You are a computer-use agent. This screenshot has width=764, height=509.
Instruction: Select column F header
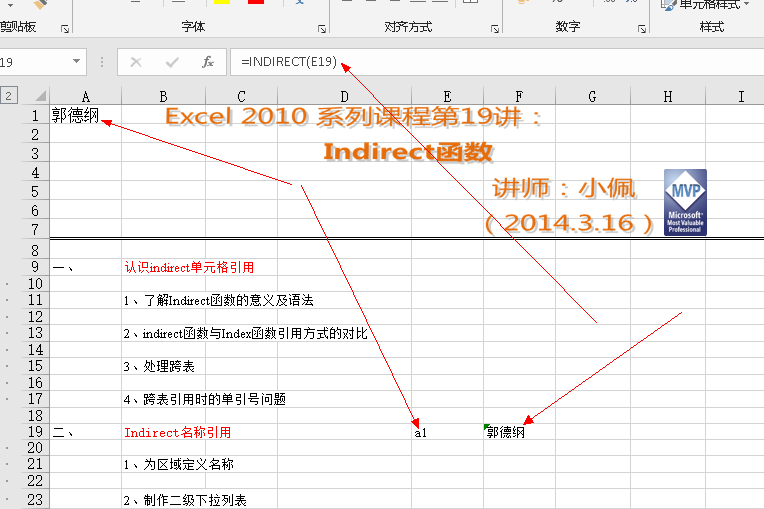519,96
